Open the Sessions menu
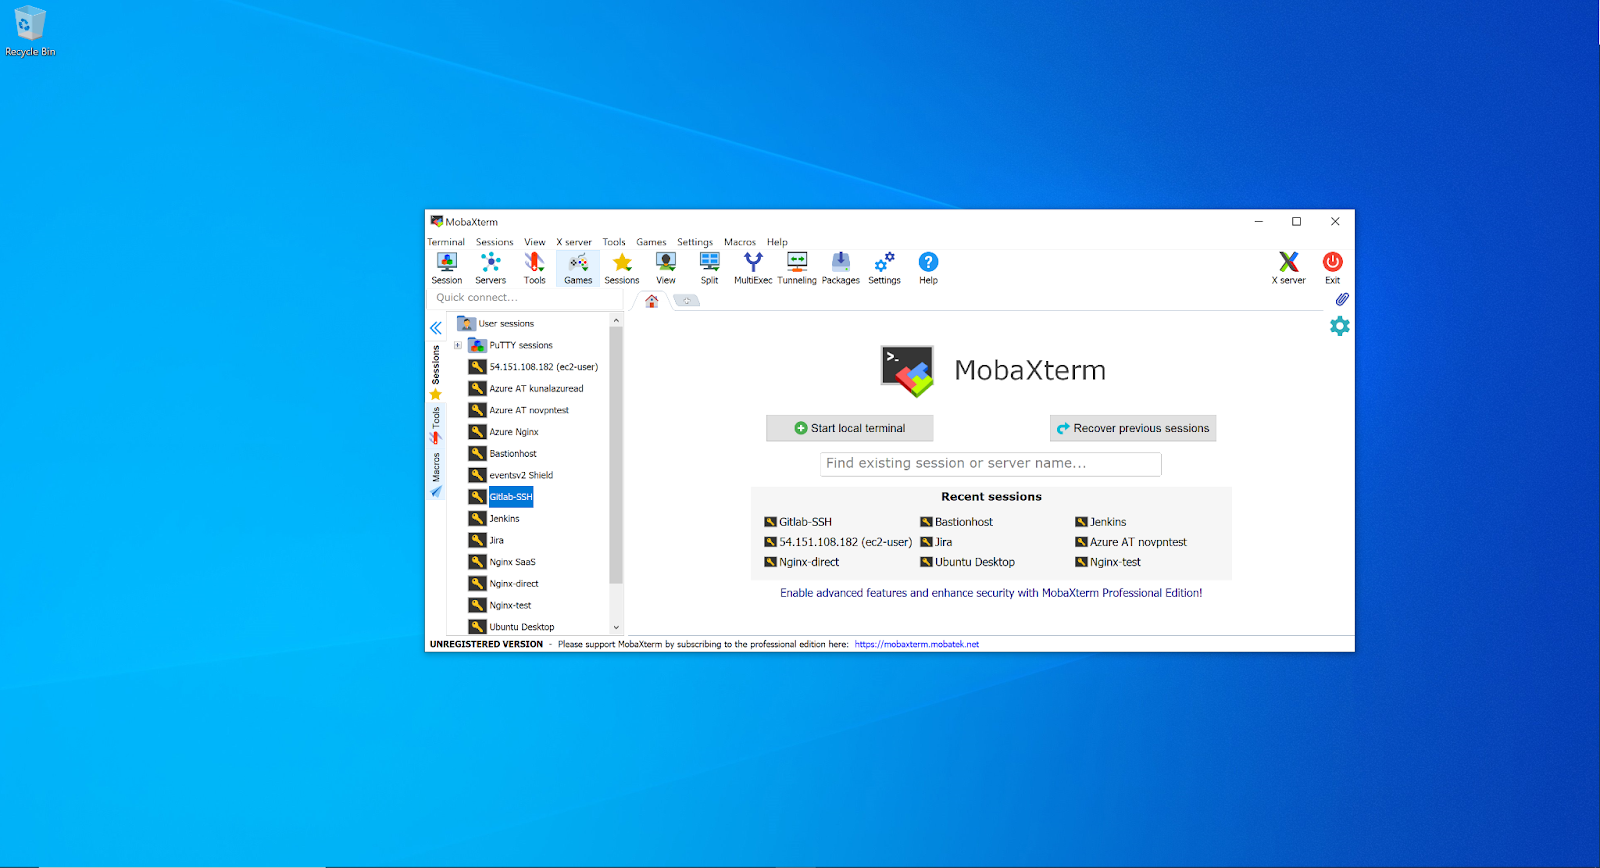 pyautogui.click(x=494, y=242)
